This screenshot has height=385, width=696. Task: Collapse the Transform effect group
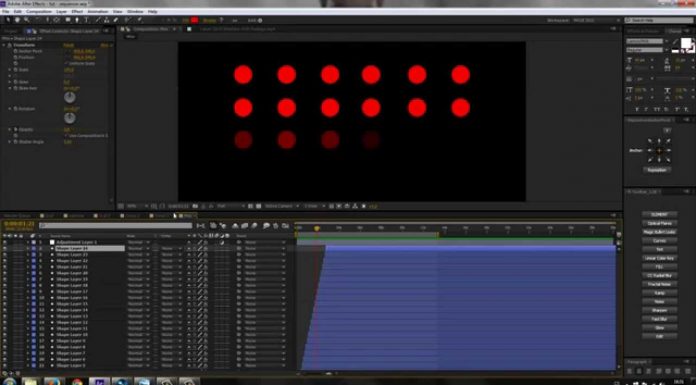coord(4,45)
